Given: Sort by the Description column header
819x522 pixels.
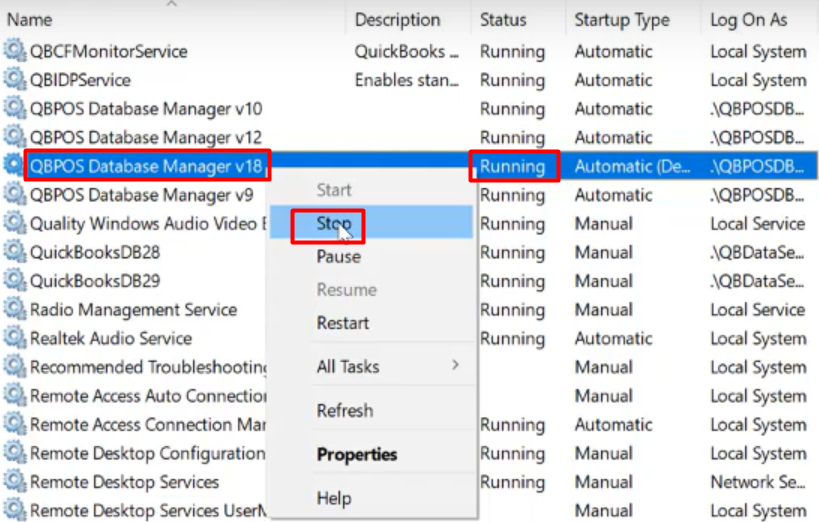Looking at the screenshot, I should click(x=397, y=20).
